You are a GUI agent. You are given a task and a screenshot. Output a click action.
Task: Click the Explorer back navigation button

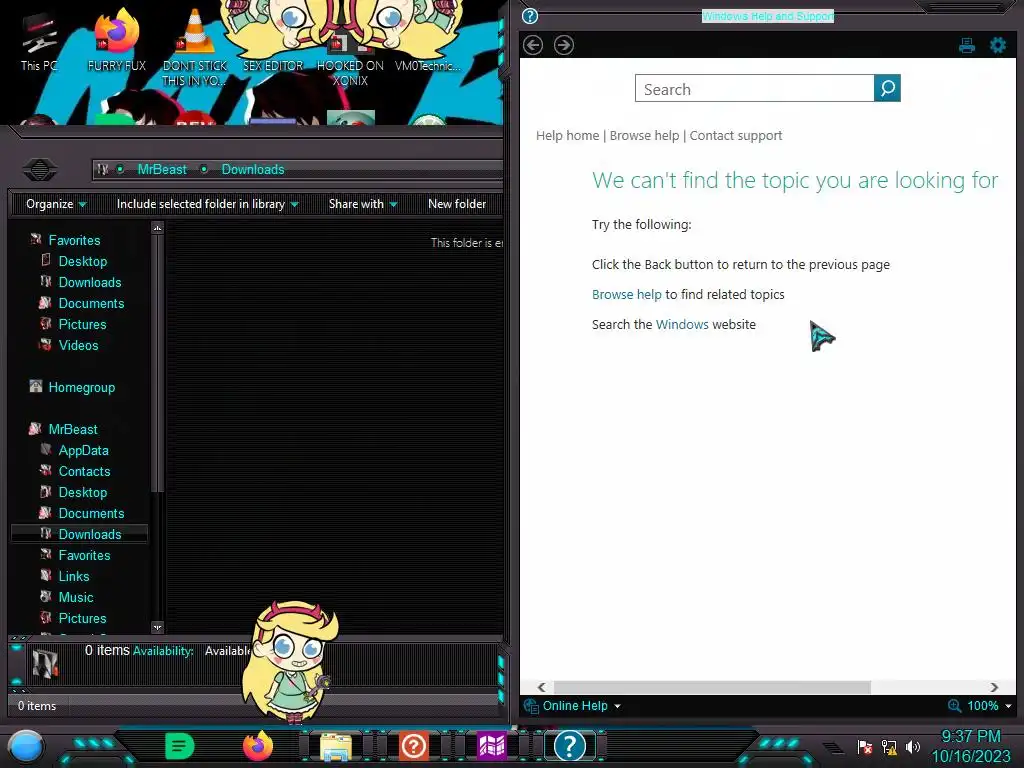point(39,170)
